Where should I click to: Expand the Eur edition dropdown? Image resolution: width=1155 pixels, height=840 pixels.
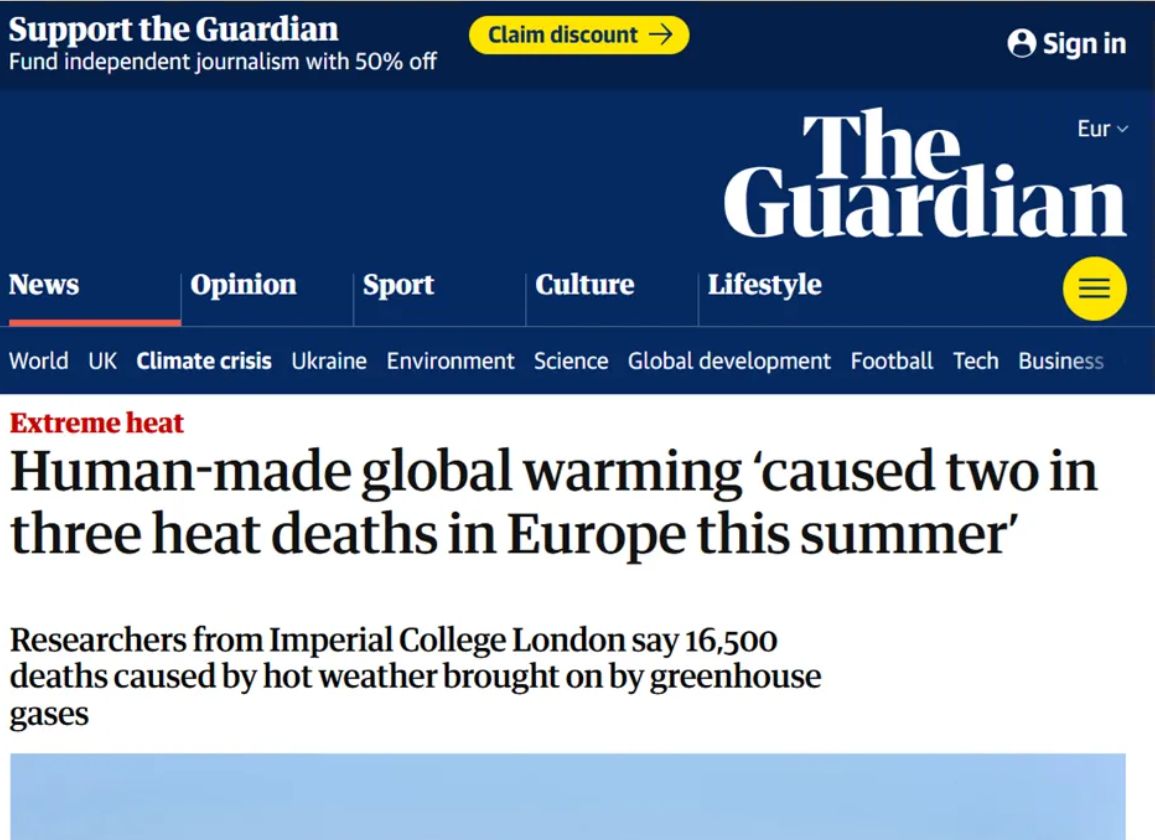1102,129
